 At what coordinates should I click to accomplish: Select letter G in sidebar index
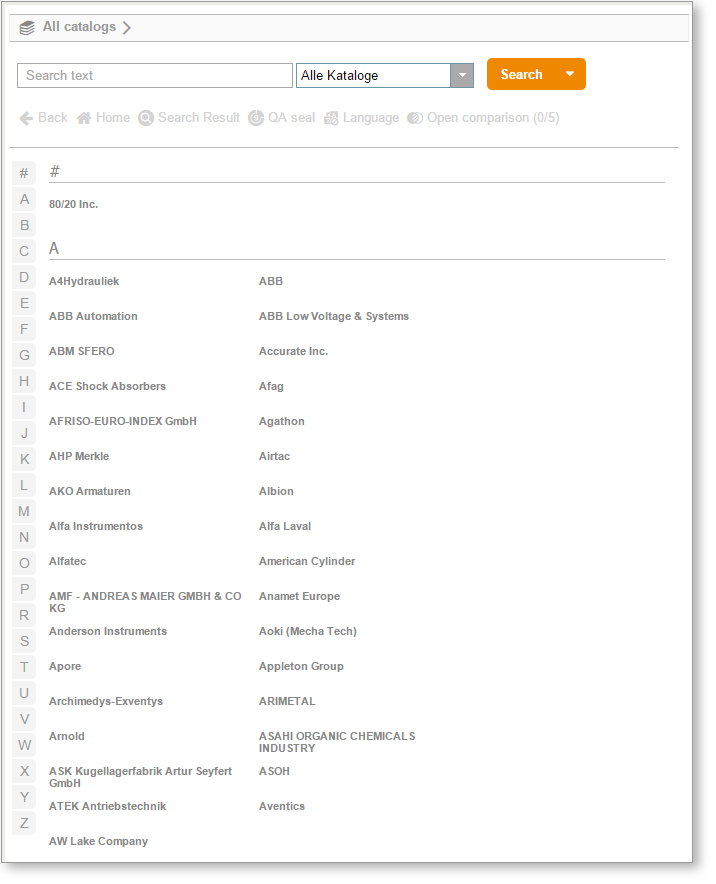coord(24,355)
